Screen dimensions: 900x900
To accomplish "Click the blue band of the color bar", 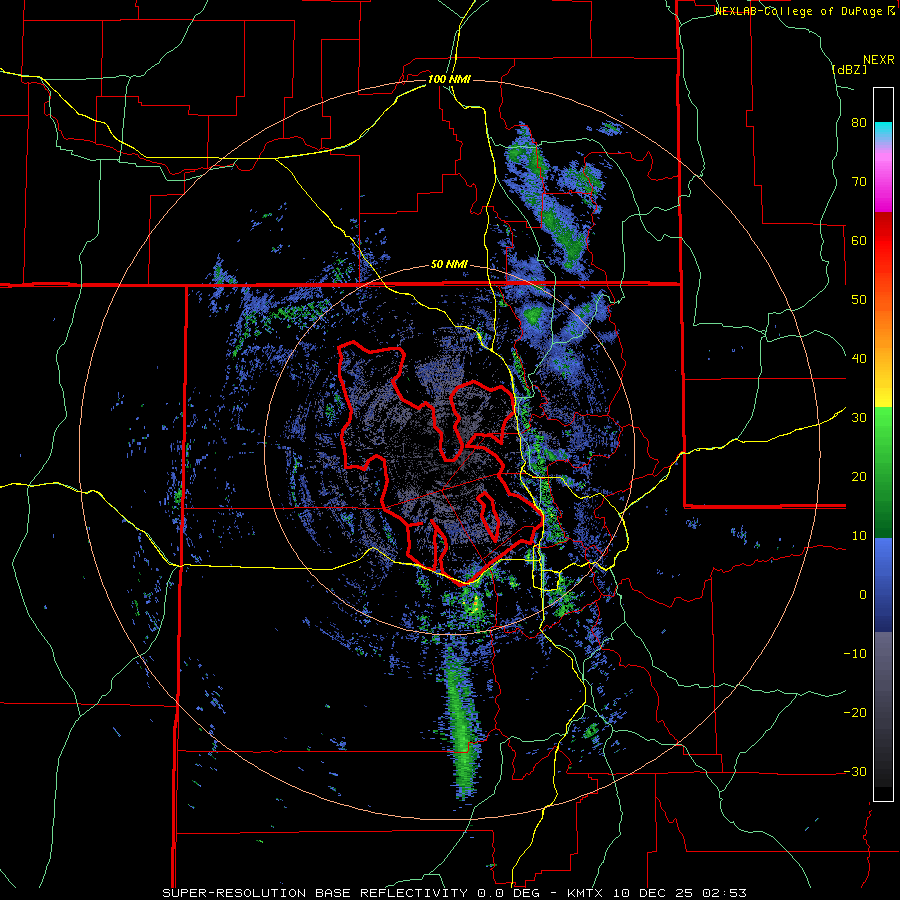I will (883, 585).
